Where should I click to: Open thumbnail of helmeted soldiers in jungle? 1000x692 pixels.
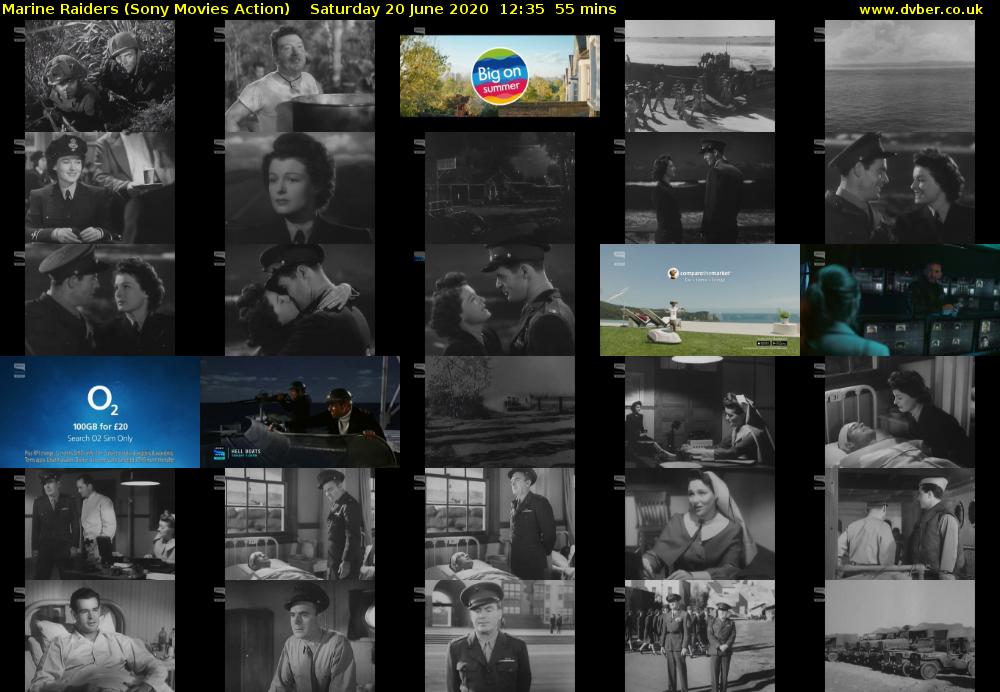(99, 76)
